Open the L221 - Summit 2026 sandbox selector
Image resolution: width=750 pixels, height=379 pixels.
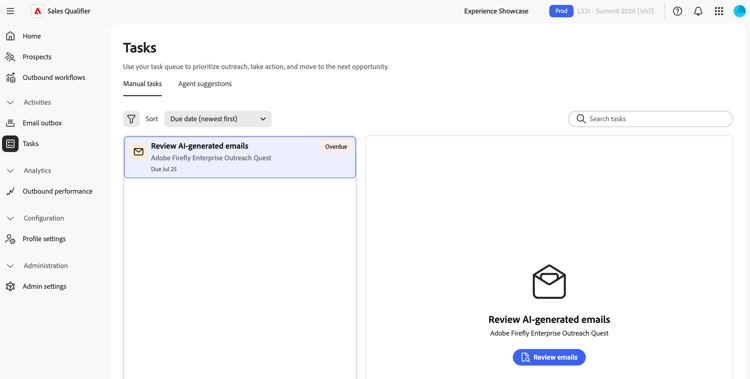(x=615, y=11)
